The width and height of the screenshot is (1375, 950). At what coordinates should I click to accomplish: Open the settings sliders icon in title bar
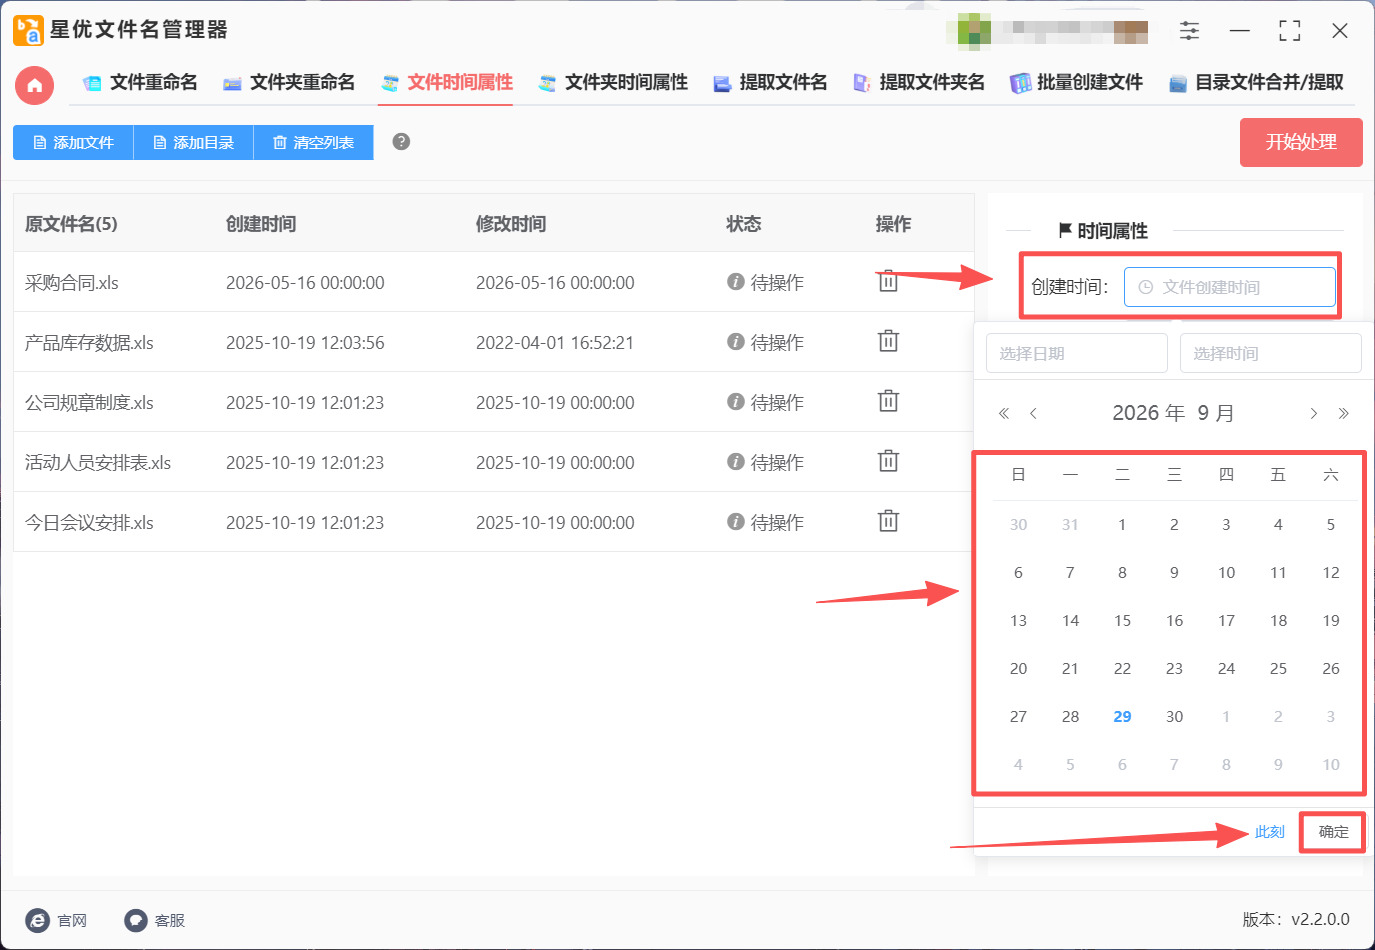tap(1189, 31)
